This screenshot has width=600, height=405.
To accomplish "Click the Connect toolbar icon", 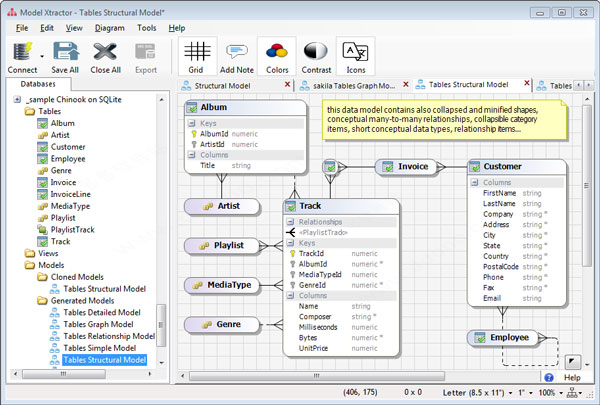I will pyautogui.click(x=21, y=51).
